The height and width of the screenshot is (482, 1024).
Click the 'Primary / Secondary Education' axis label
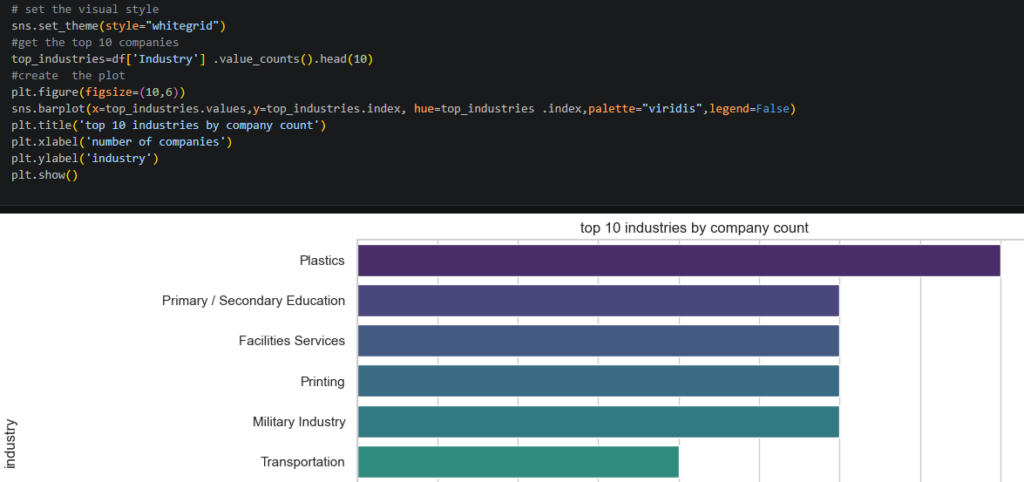(x=253, y=301)
